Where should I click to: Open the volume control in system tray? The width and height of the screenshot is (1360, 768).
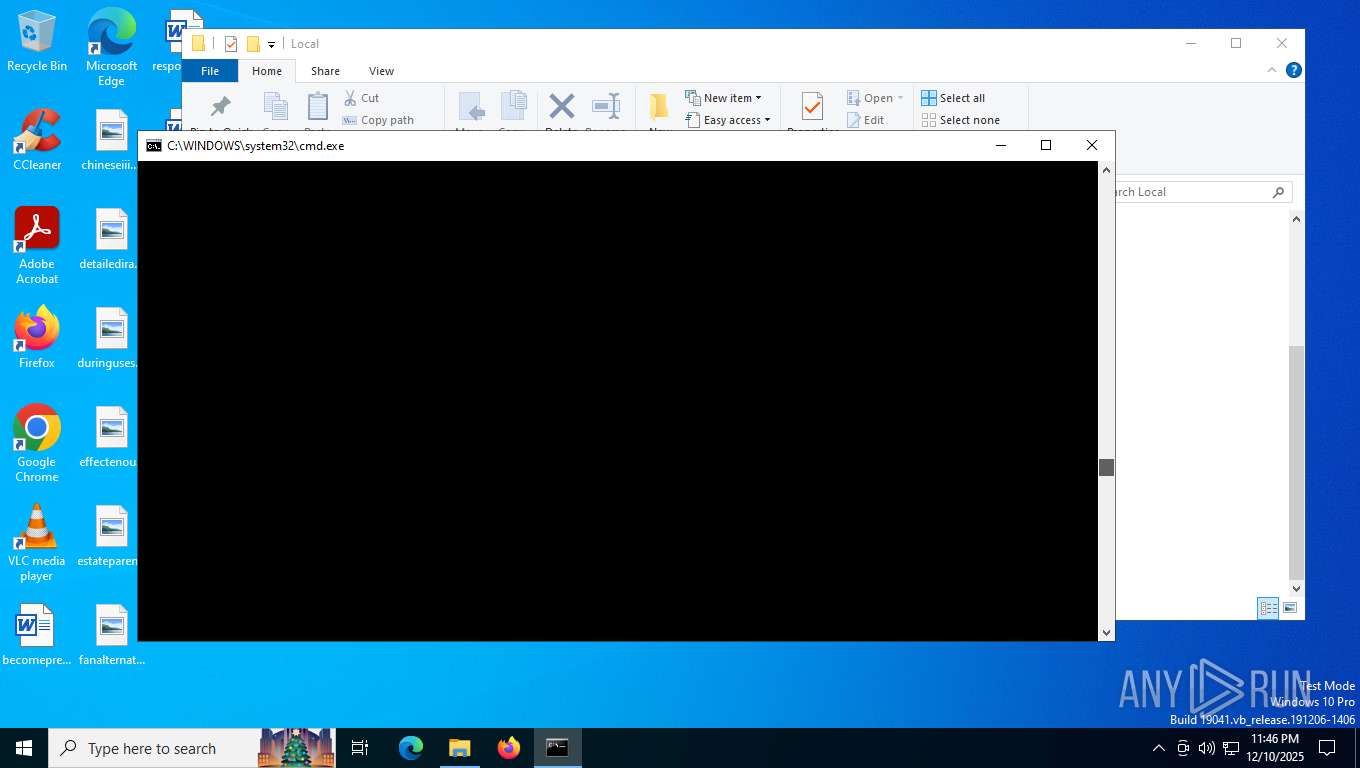pyautogui.click(x=1207, y=748)
